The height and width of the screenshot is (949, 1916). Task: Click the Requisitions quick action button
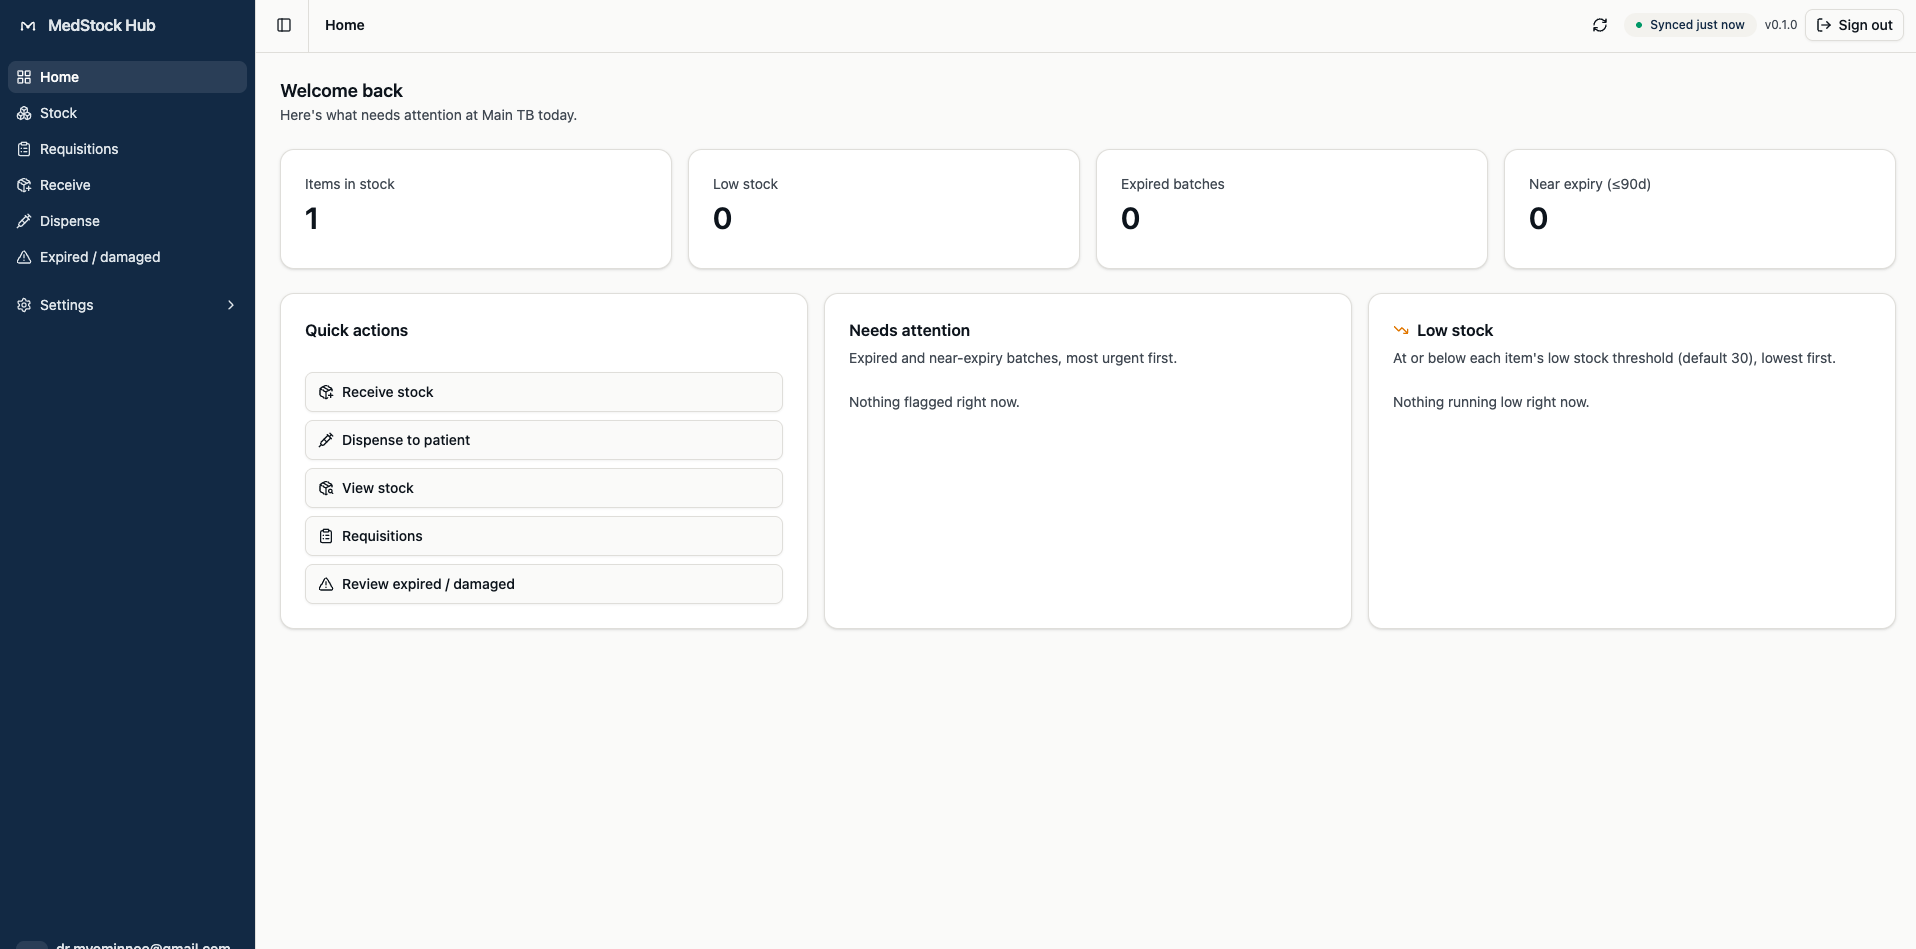click(544, 536)
